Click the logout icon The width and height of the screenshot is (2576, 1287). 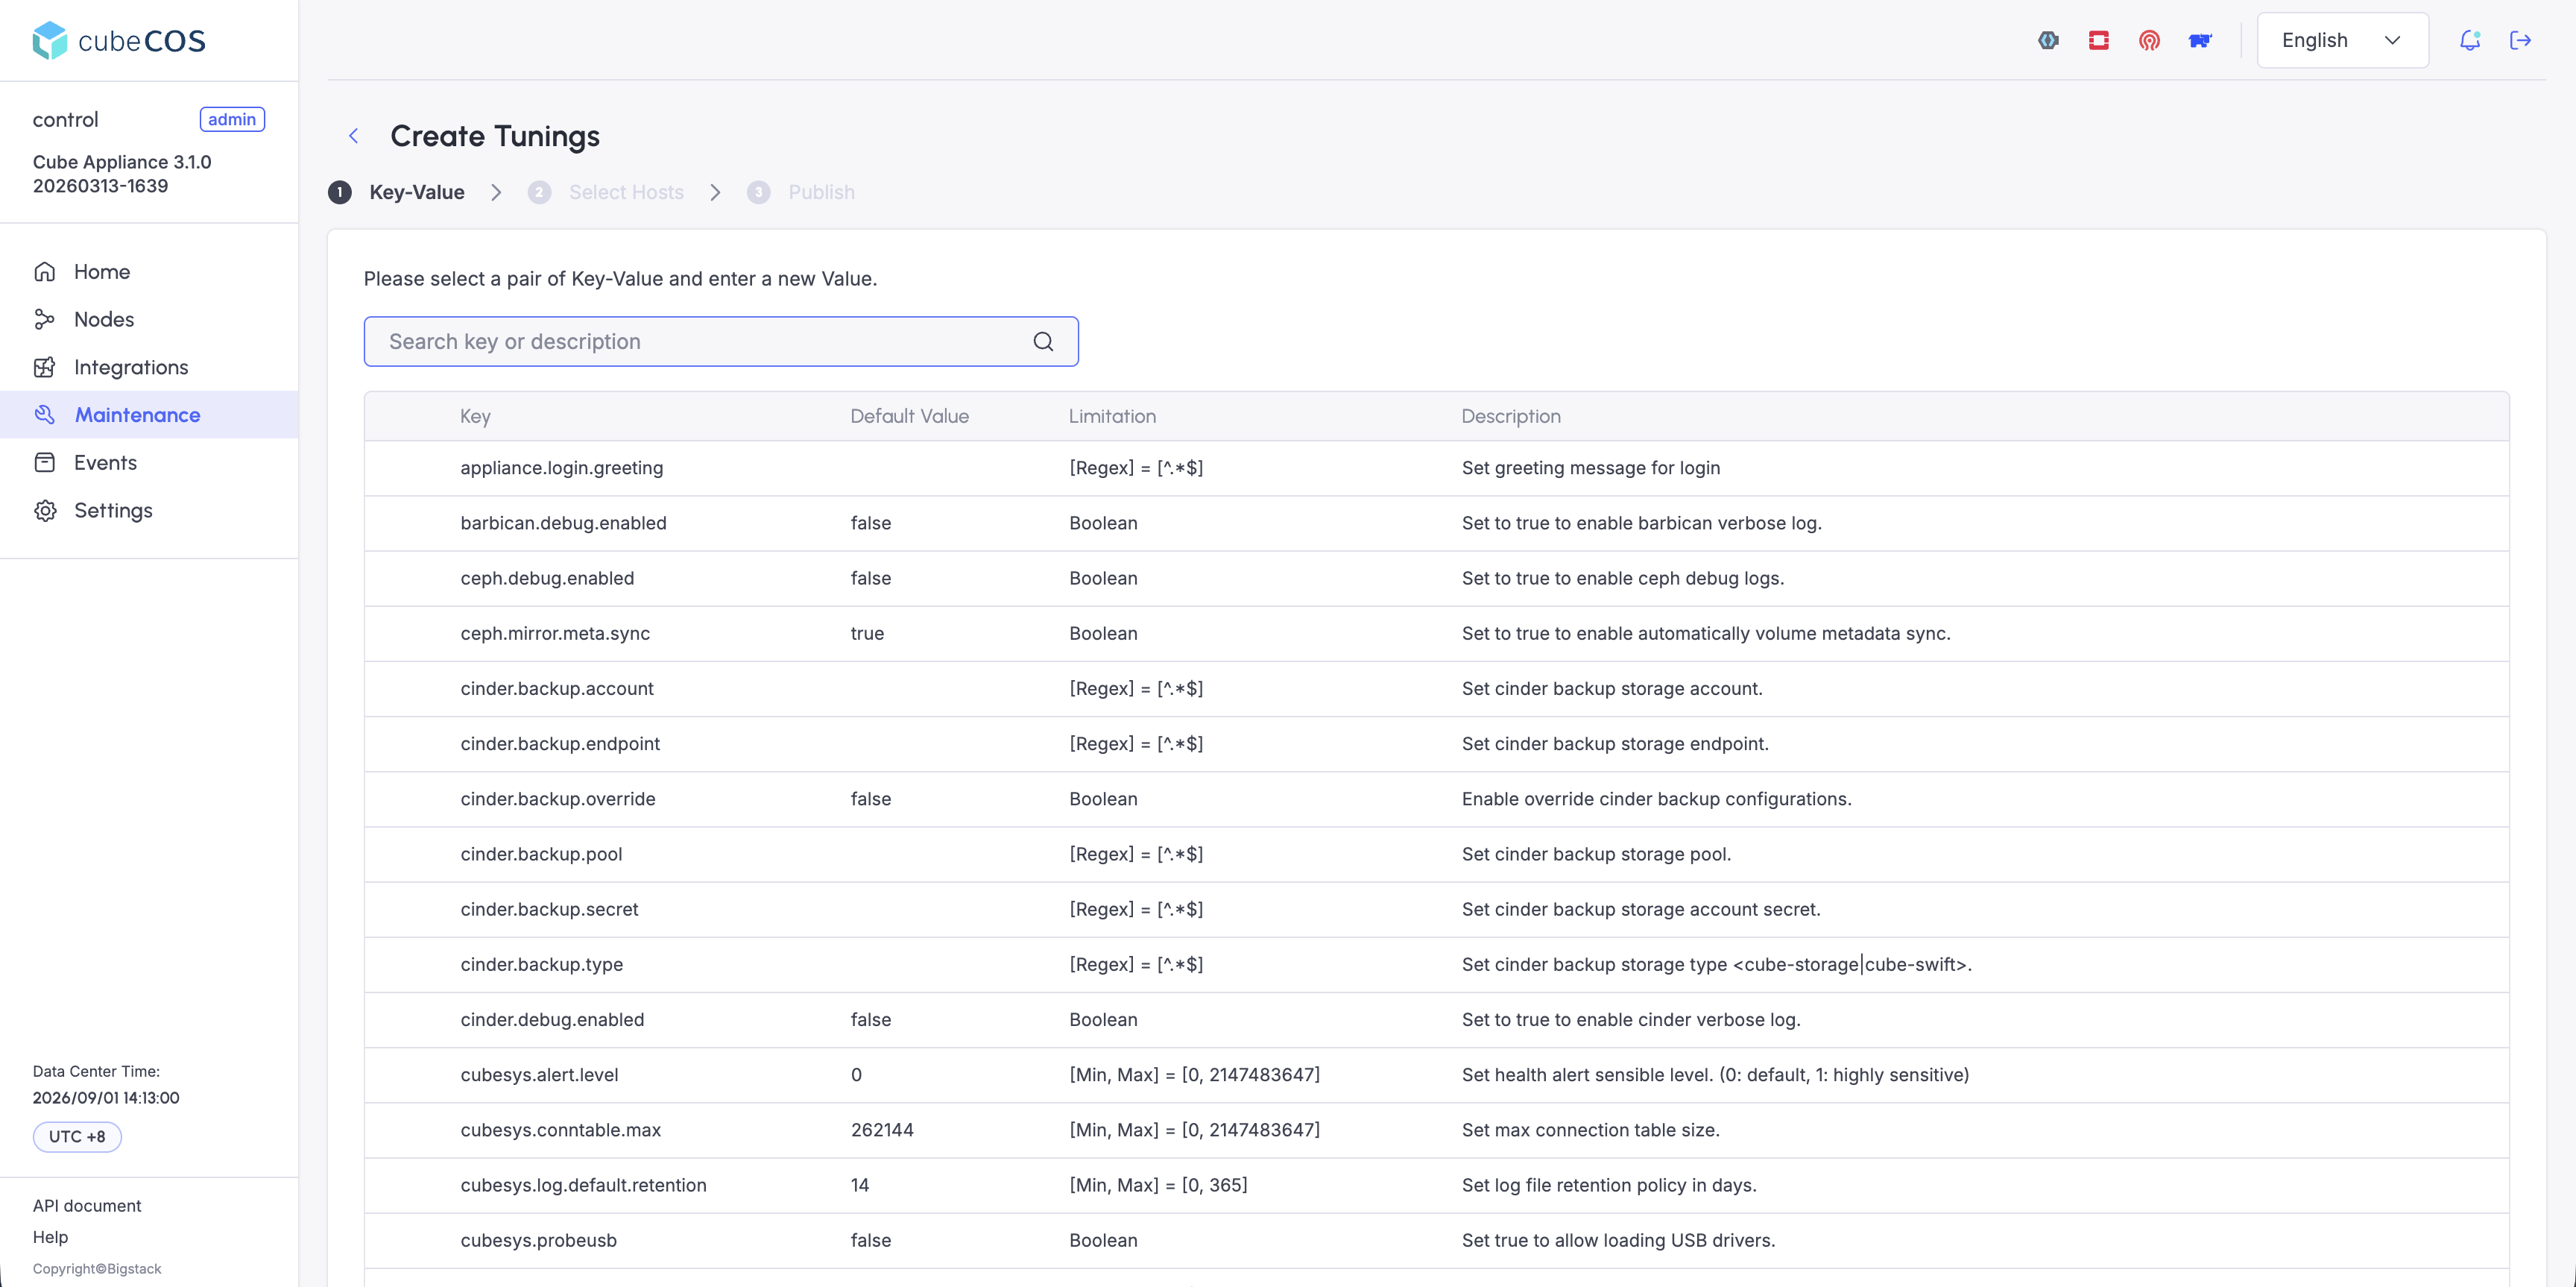2520,40
